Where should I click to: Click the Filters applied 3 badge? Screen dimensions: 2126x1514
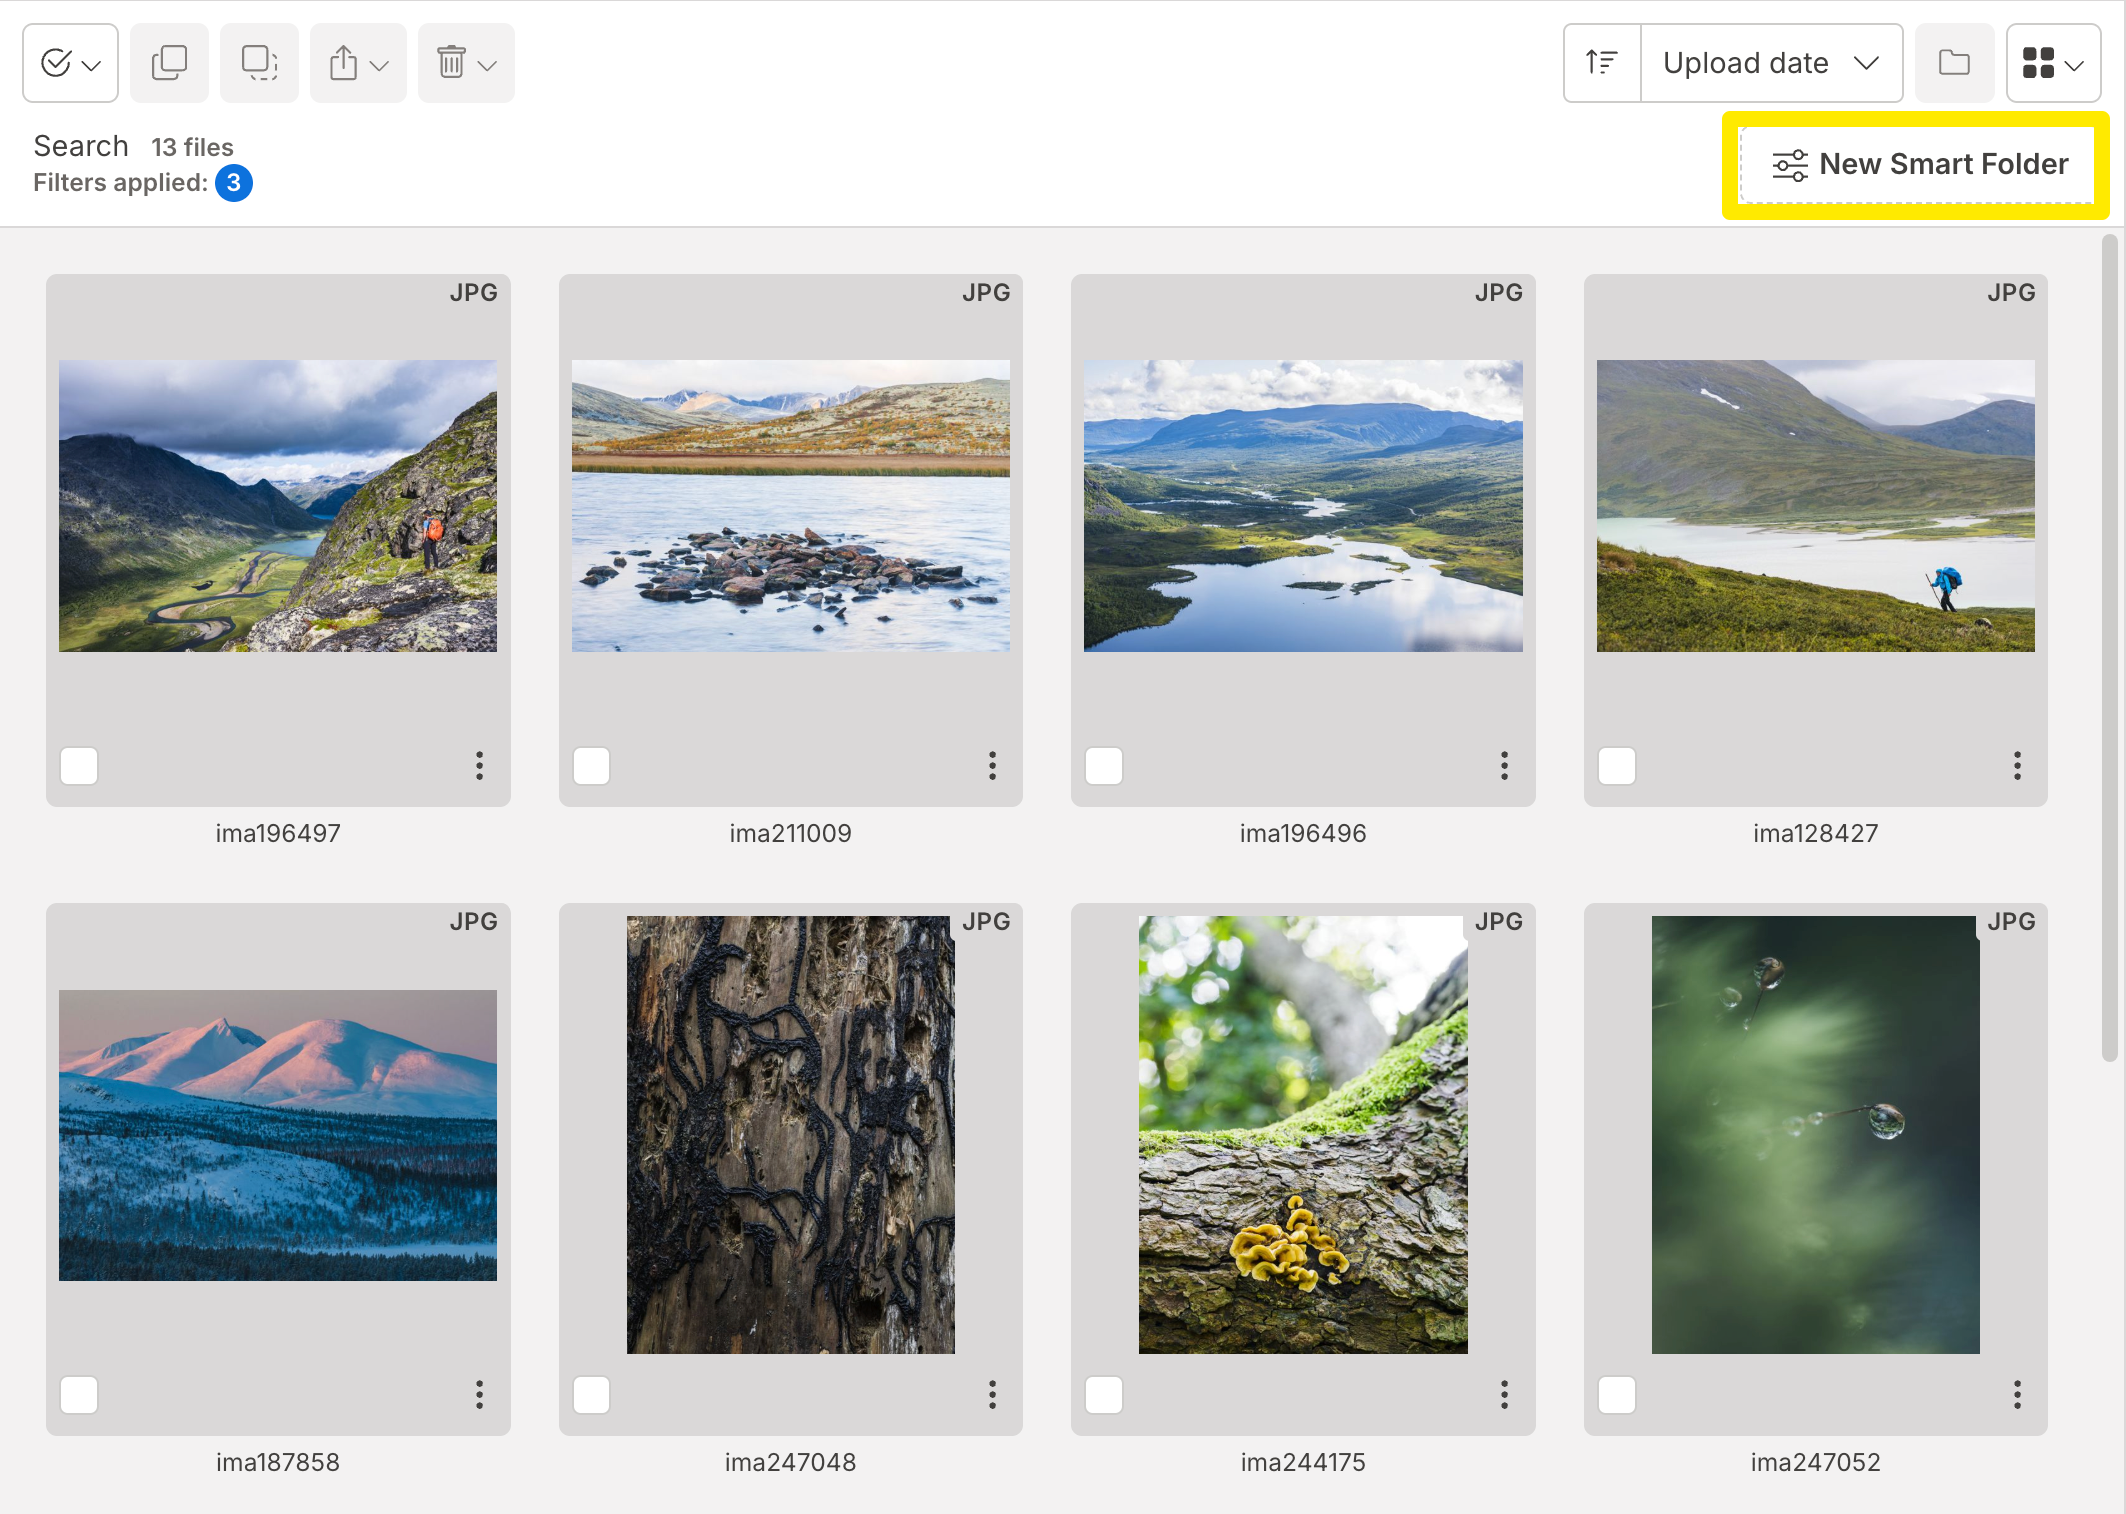[x=233, y=183]
